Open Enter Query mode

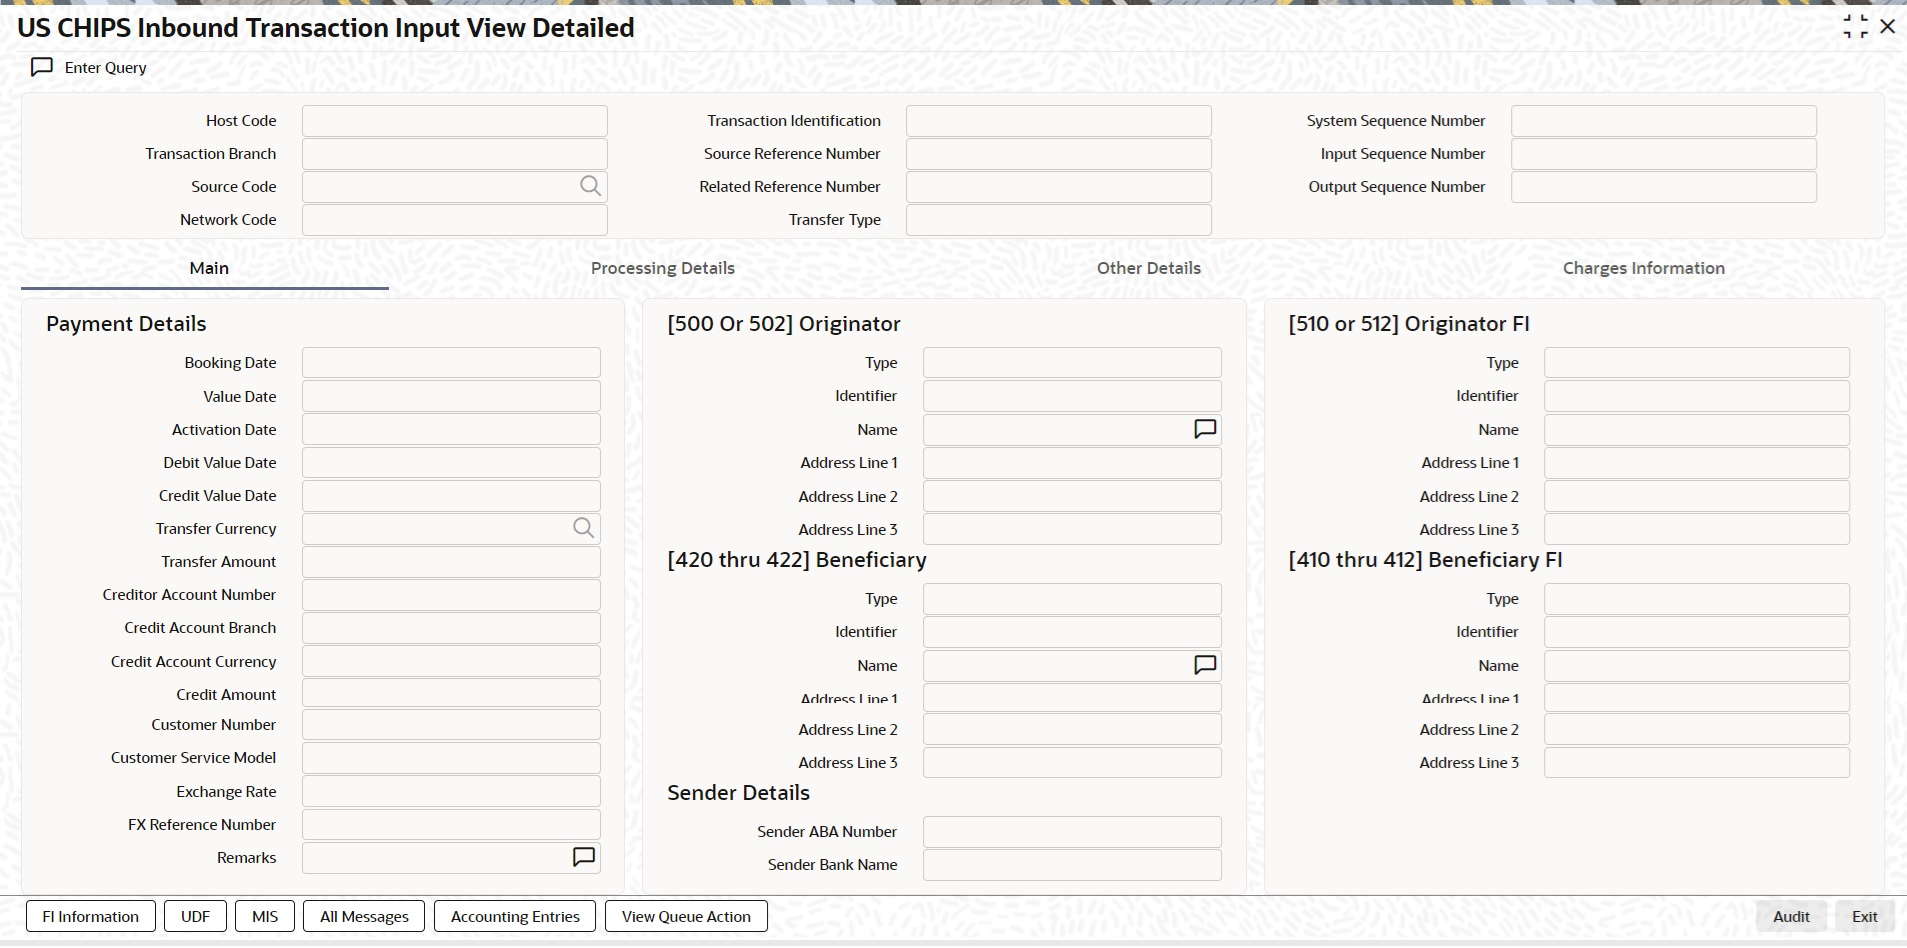point(88,67)
